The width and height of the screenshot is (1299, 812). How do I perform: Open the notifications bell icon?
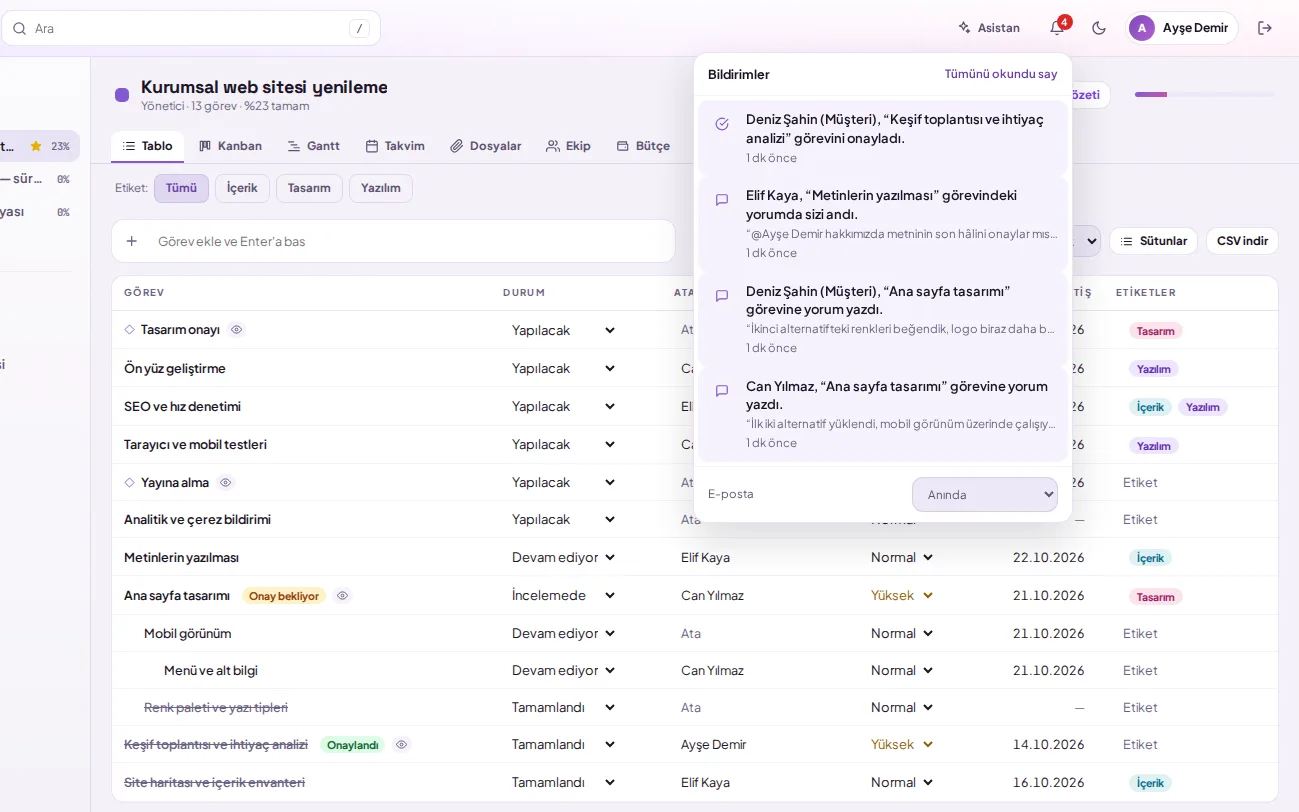click(x=1057, y=28)
